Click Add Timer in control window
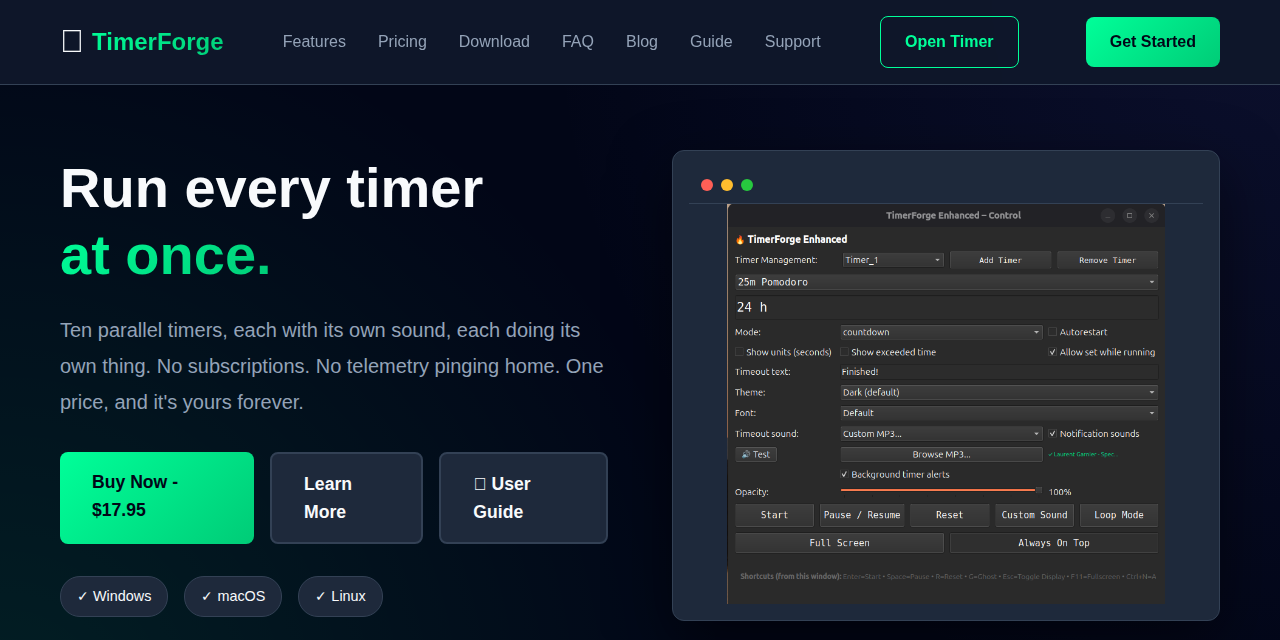Viewport: 1280px width, 640px height. tap(1000, 260)
